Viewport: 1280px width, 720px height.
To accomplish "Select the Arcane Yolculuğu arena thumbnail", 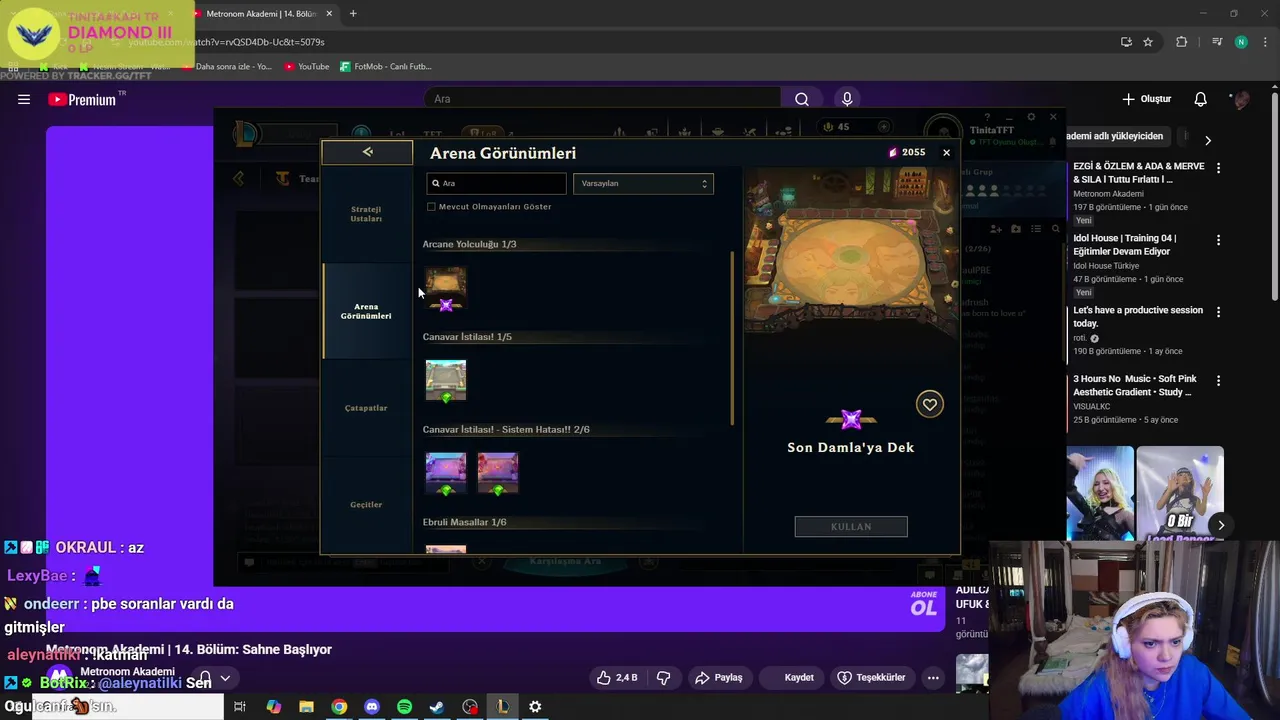I will (x=446, y=289).
